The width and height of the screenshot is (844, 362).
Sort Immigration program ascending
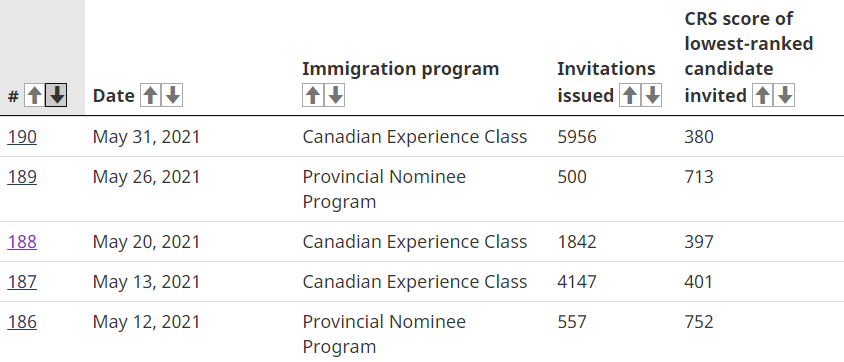[313, 96]
